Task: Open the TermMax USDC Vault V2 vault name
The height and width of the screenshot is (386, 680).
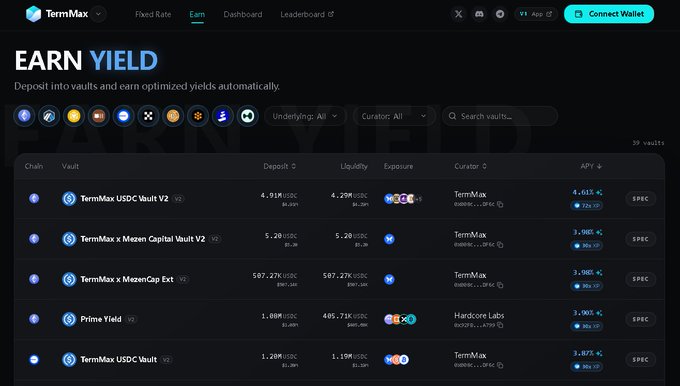Action: point(124,199)
